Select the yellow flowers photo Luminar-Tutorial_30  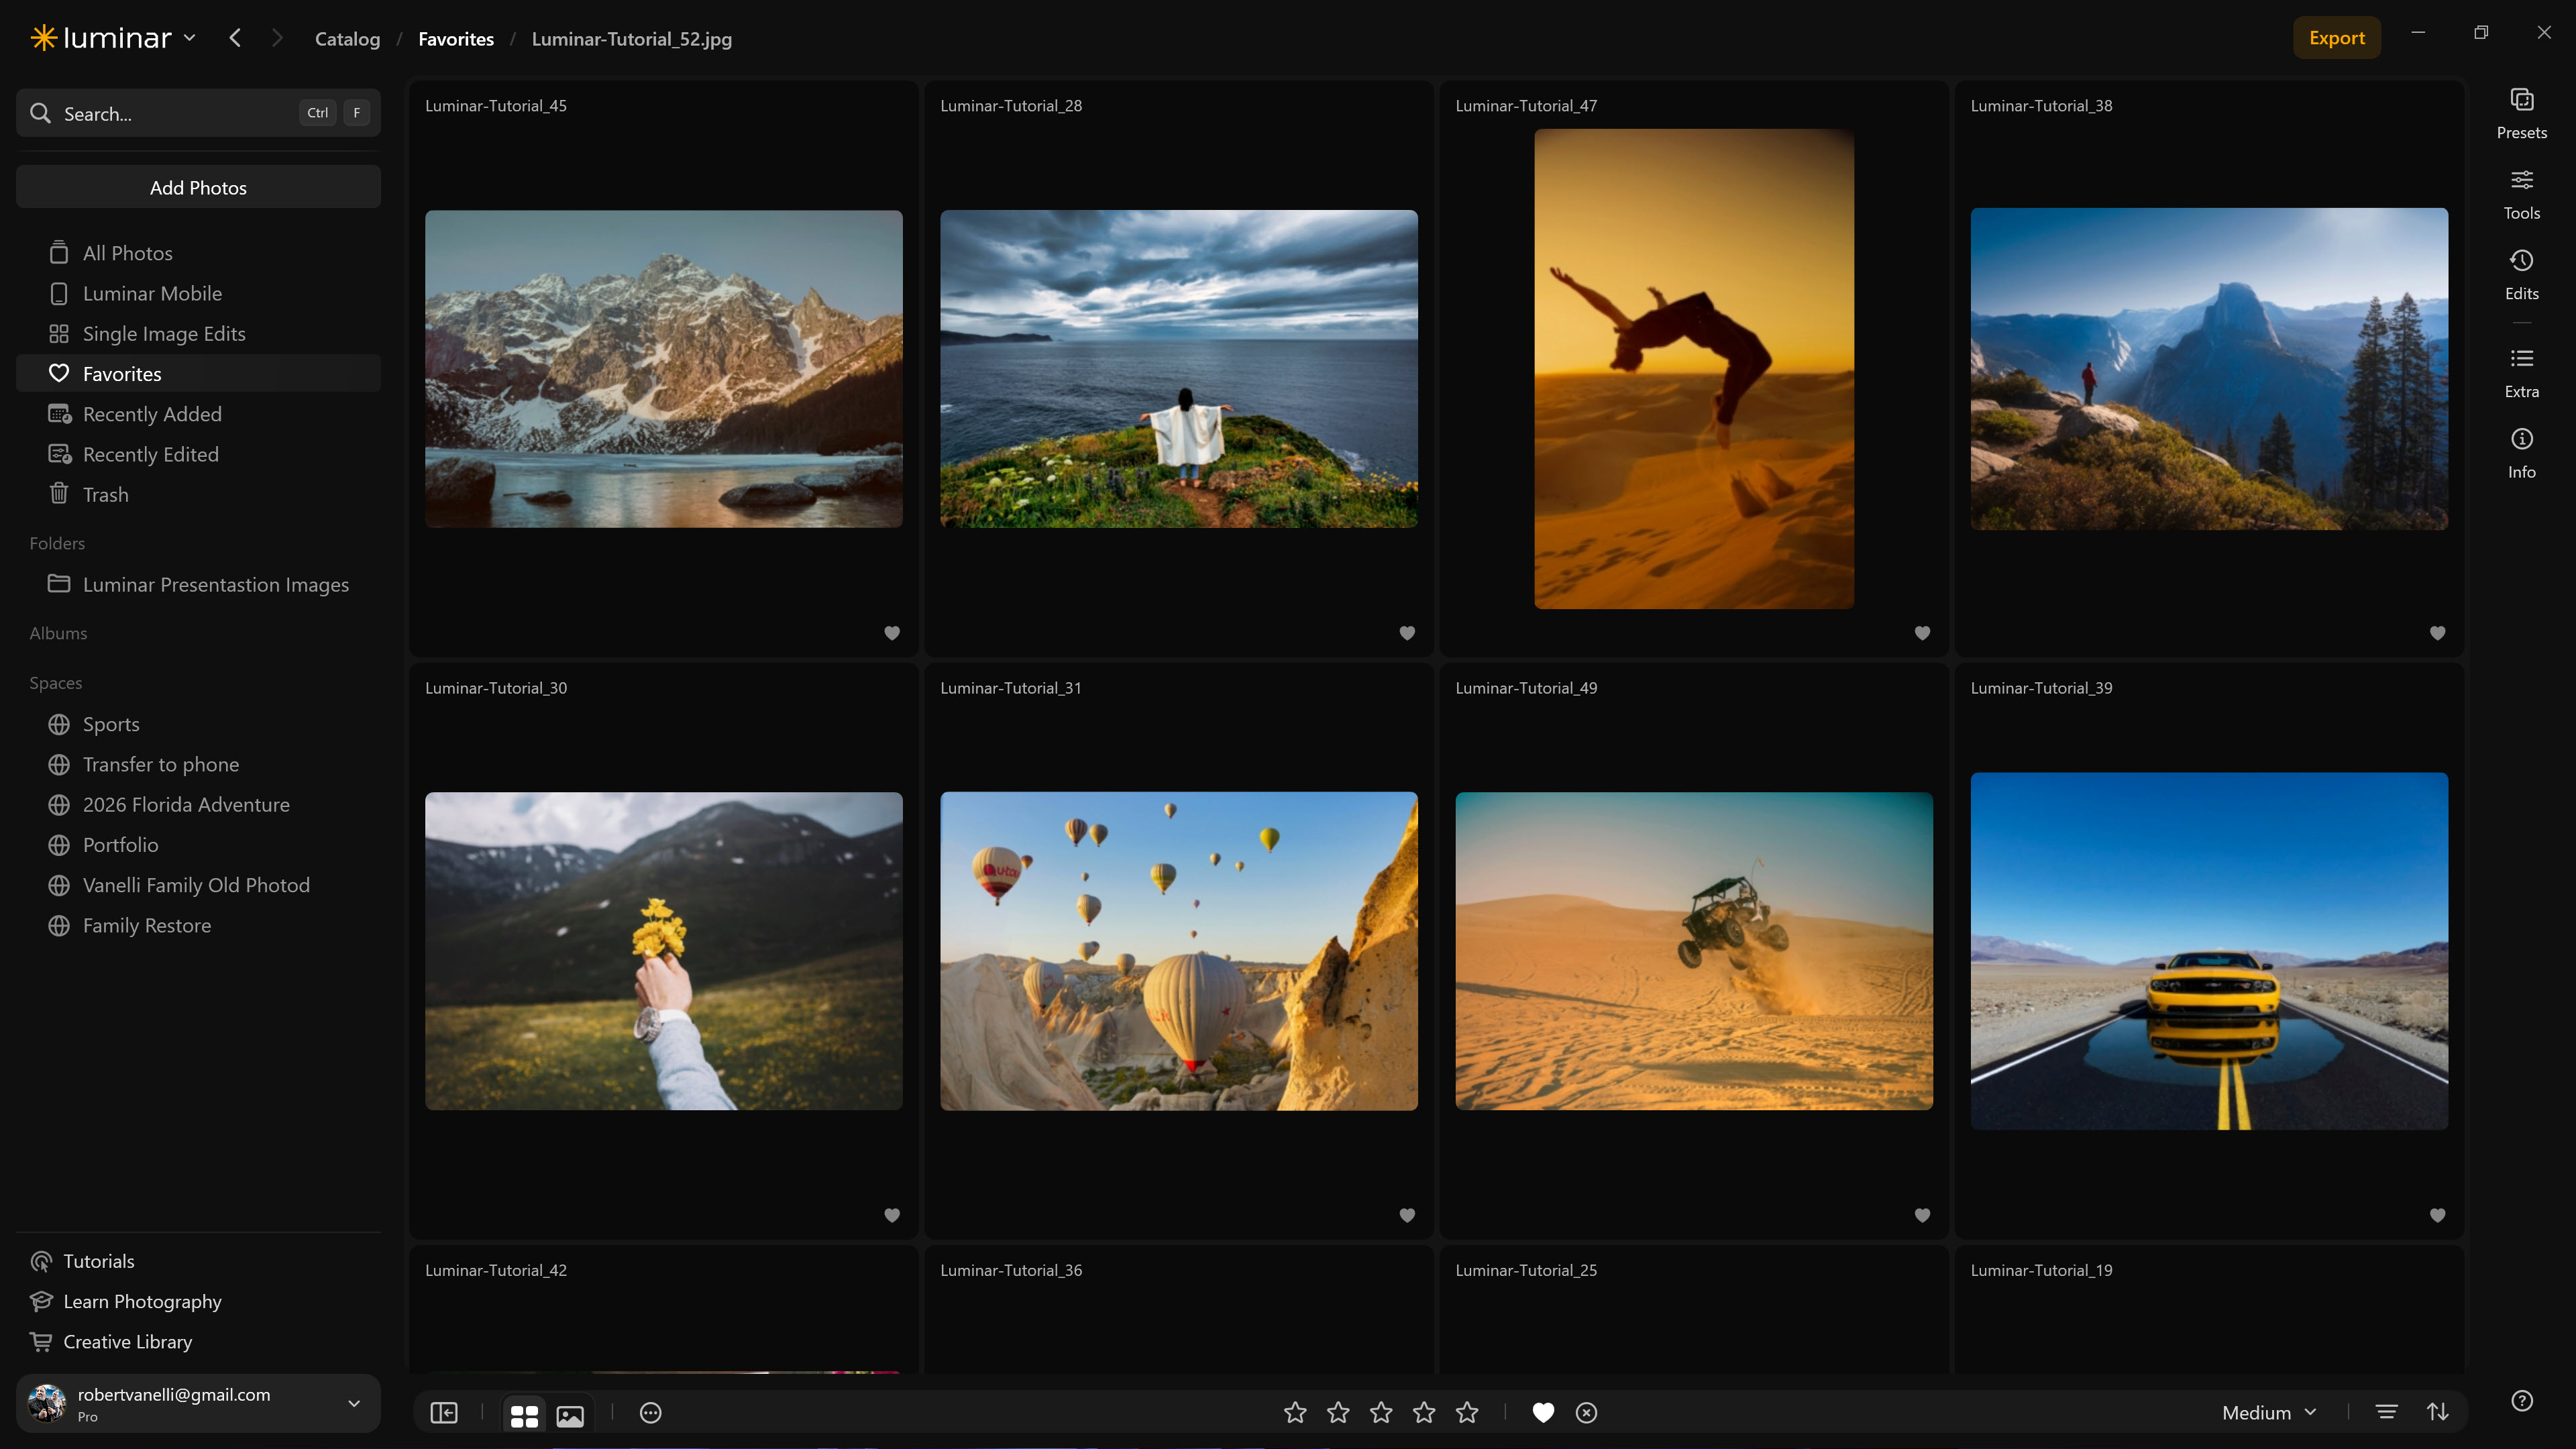click(663, 951)
